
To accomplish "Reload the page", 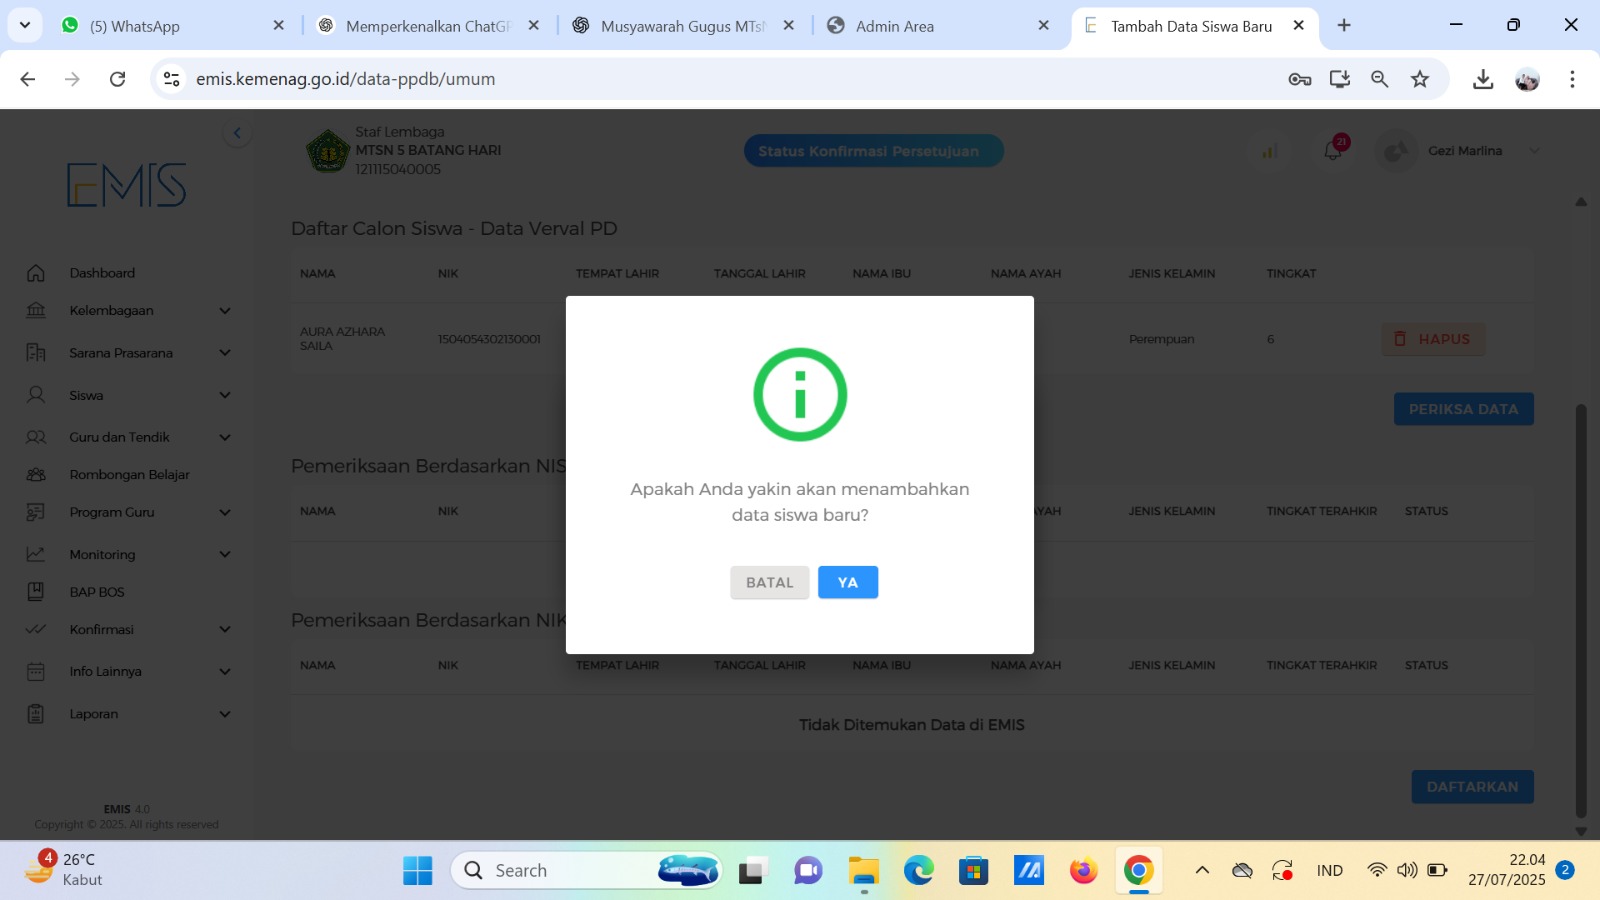I will (x=117, y=79).
